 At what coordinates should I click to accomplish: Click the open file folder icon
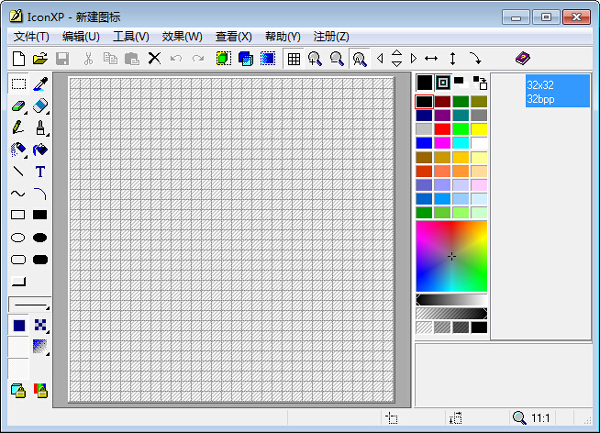pyautogui.click(x=40, y=59)
